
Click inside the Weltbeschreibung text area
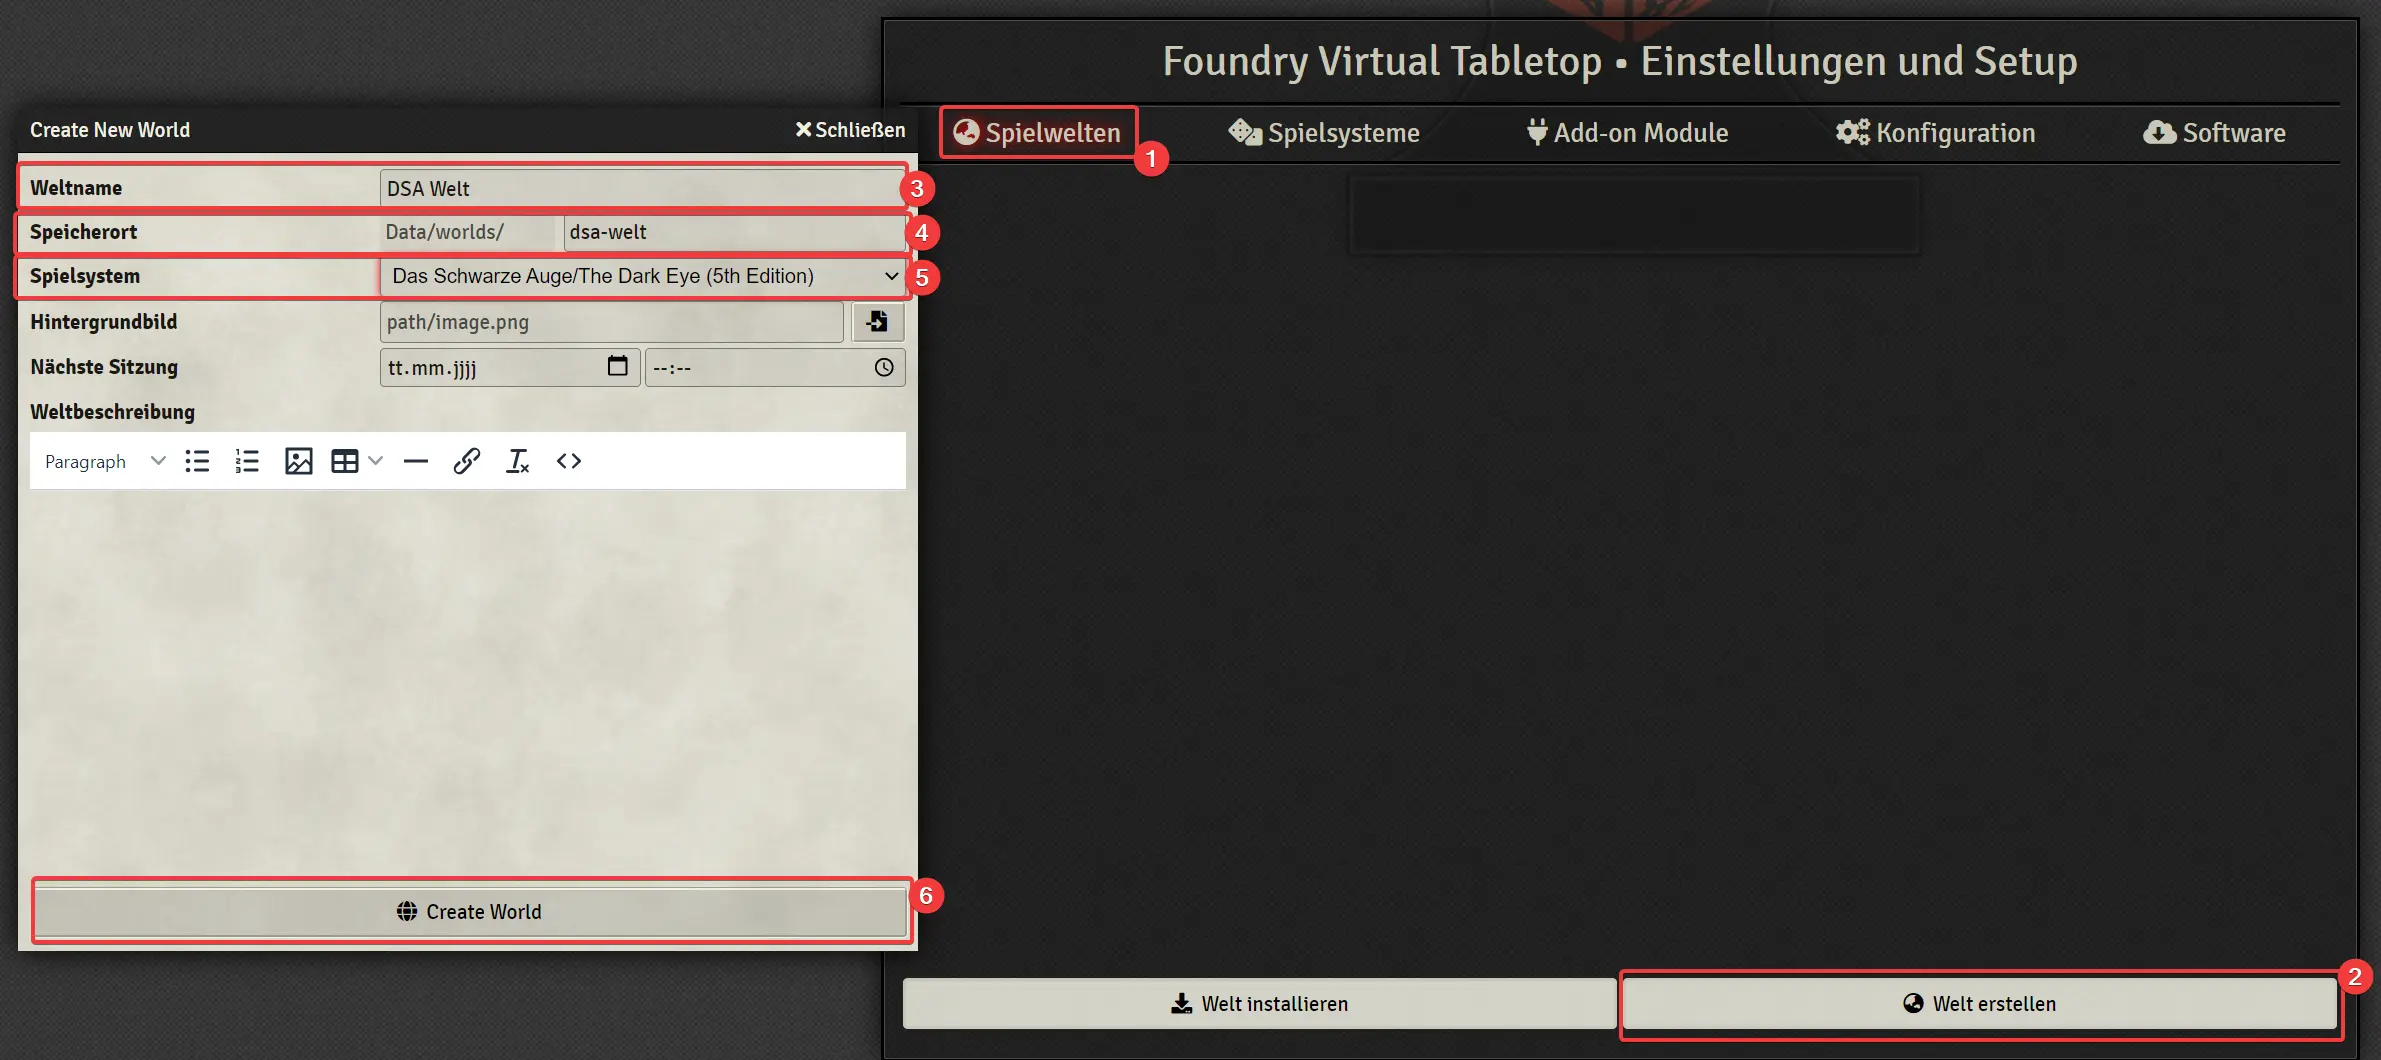click(x=468, y=680)
